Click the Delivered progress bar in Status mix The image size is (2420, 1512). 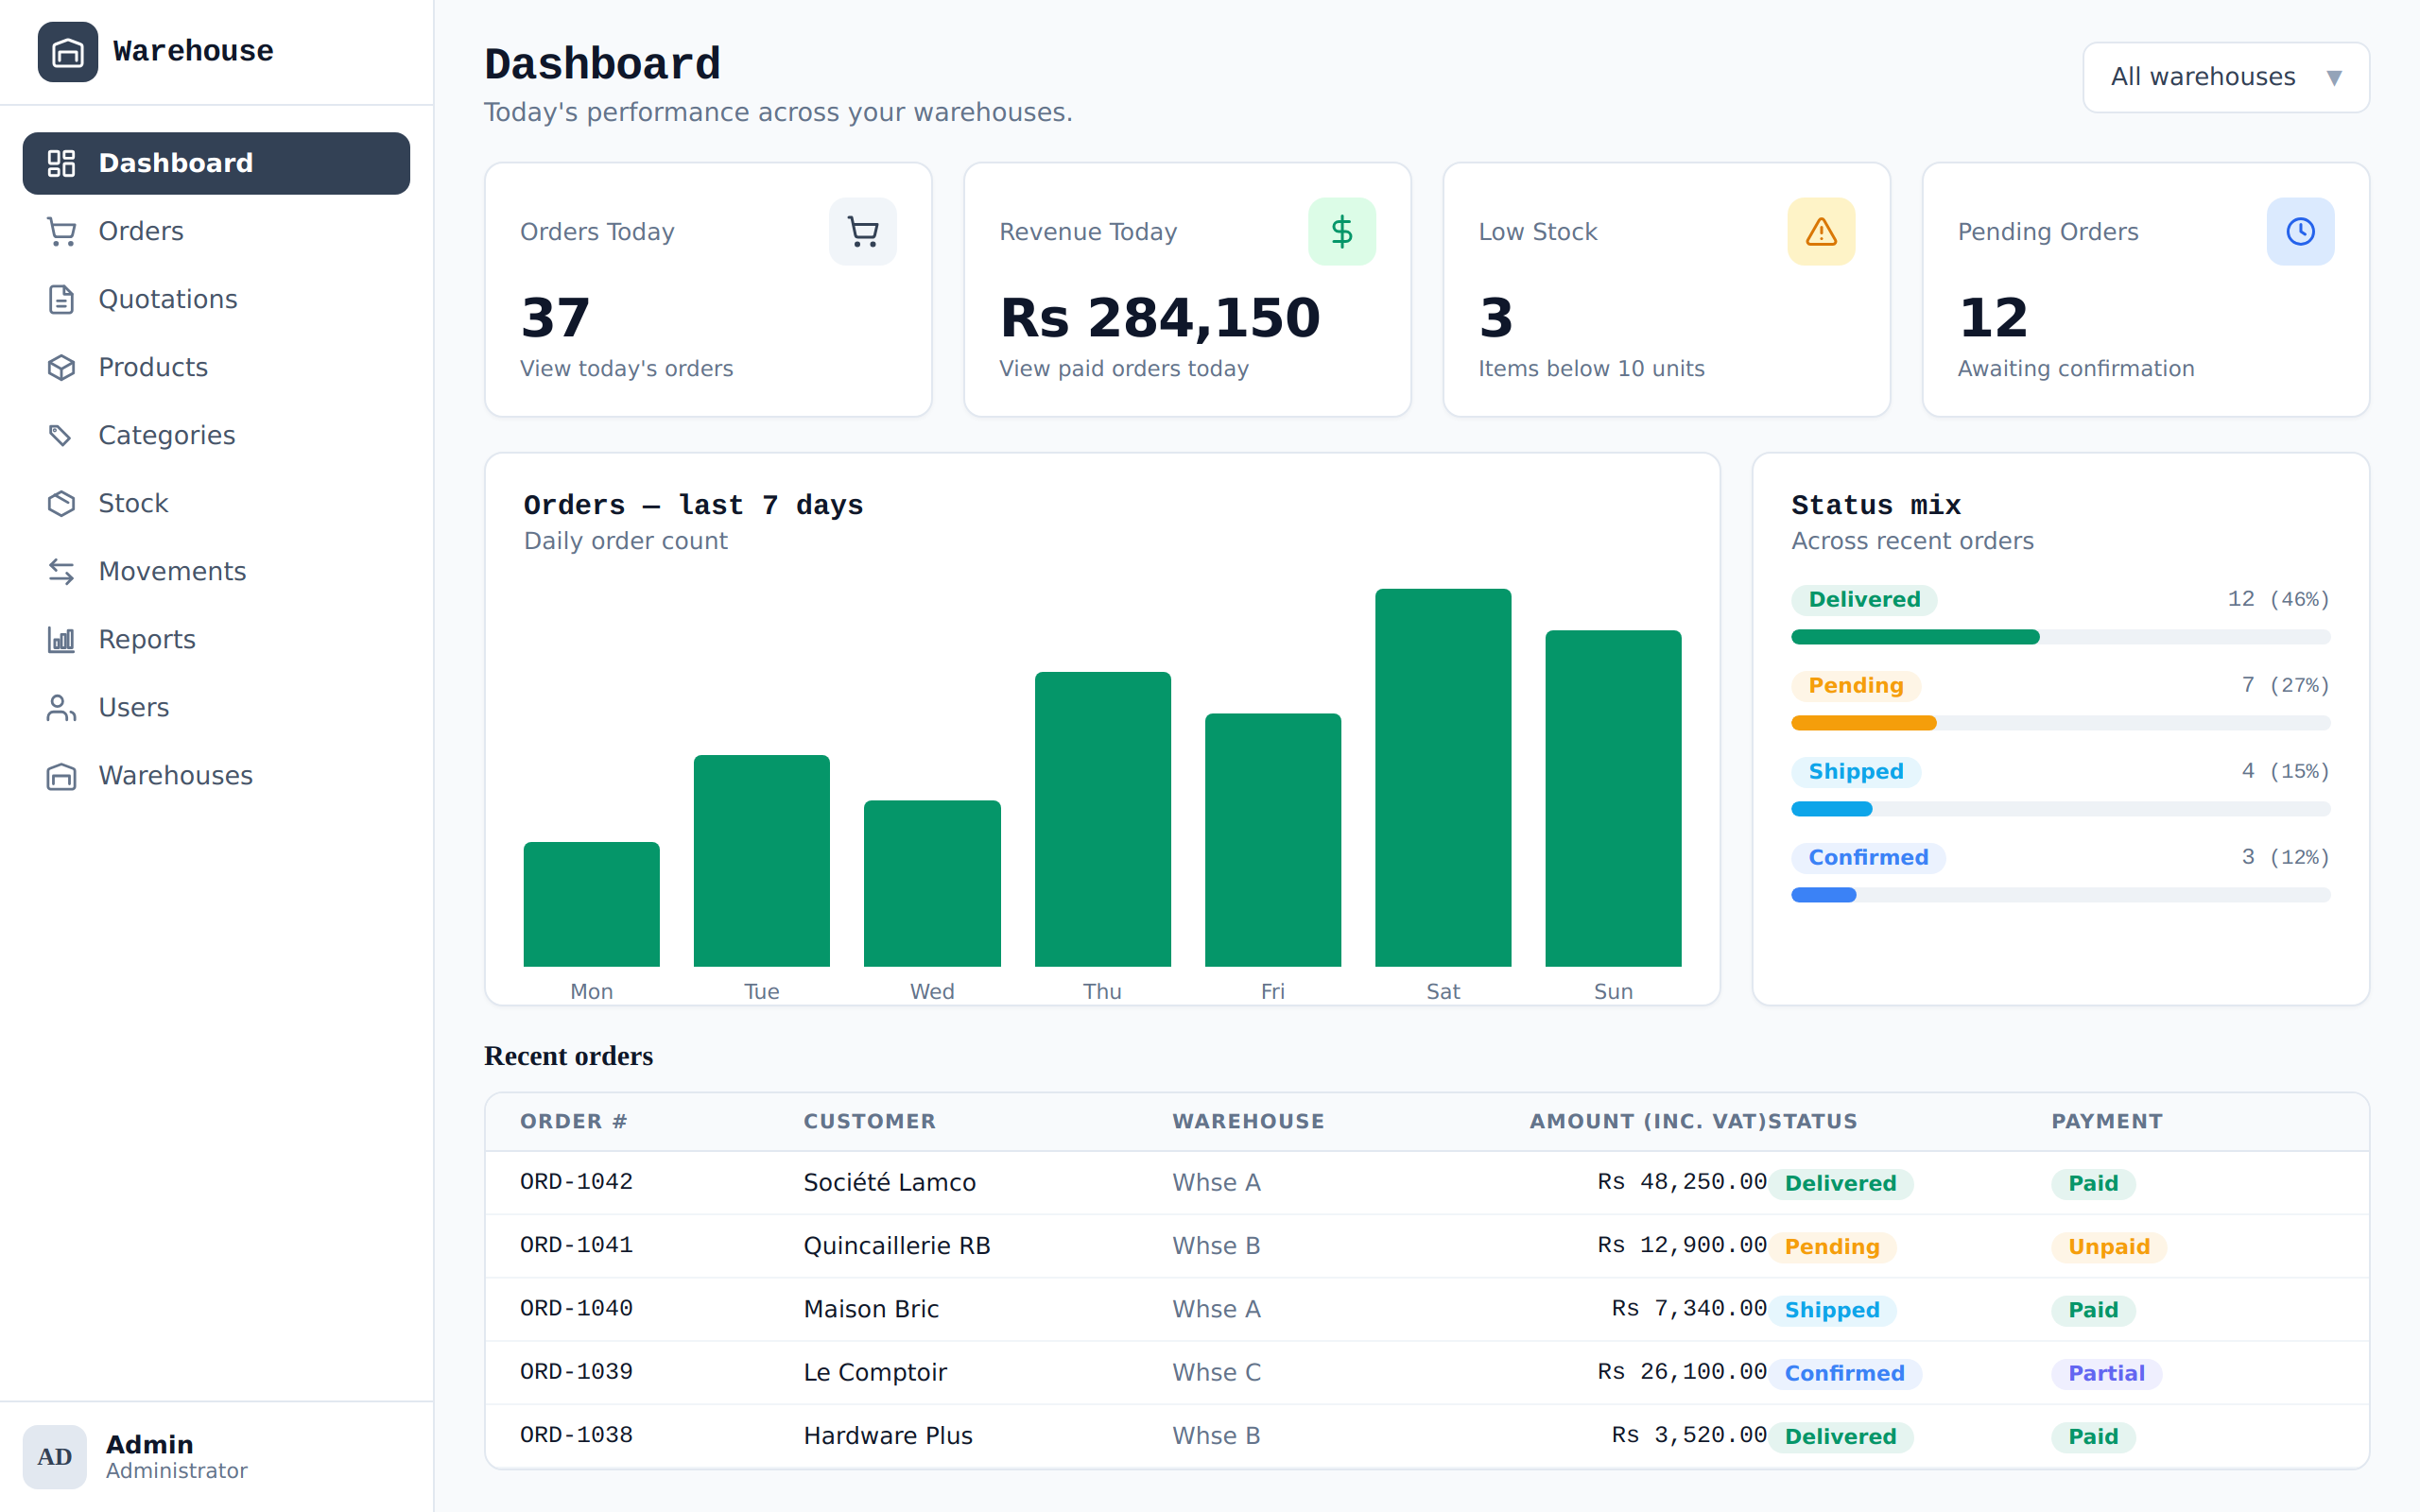click(2060, 637)
